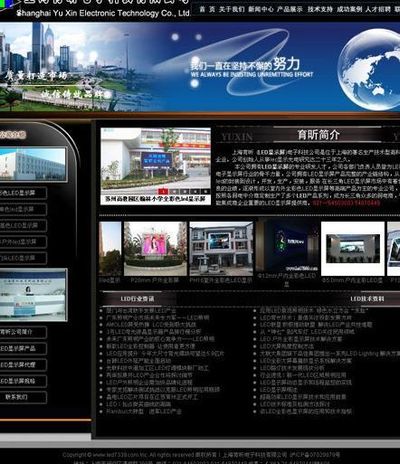Open PH16 室外全彩色LED product thumbnail
The height and width of the screenshot is (464, 400).
(x=221, y=249)
